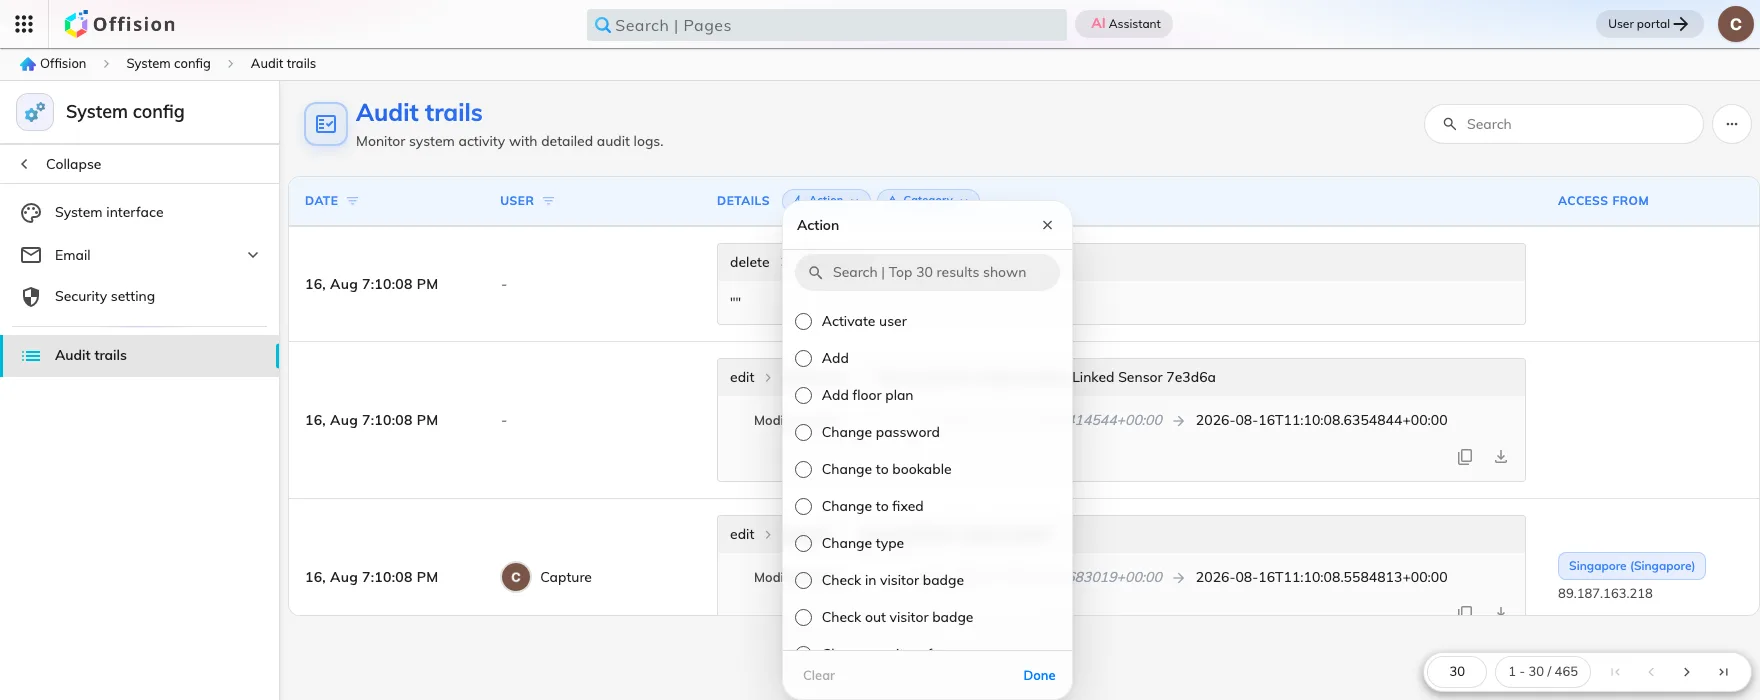The height and width of the screenshot is (700, 1760).
Task: Select the Change to fixed radio option
Action: click(803, 506)
